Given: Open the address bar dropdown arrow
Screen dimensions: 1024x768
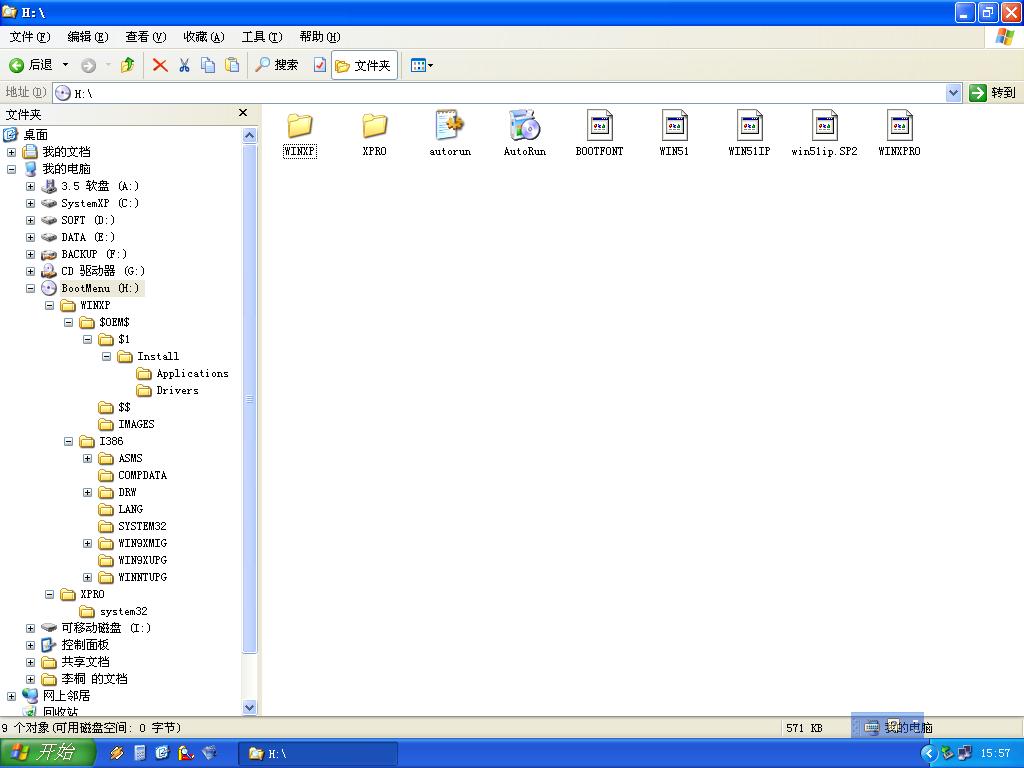Looking at the screenshot, I should point(953,93).
